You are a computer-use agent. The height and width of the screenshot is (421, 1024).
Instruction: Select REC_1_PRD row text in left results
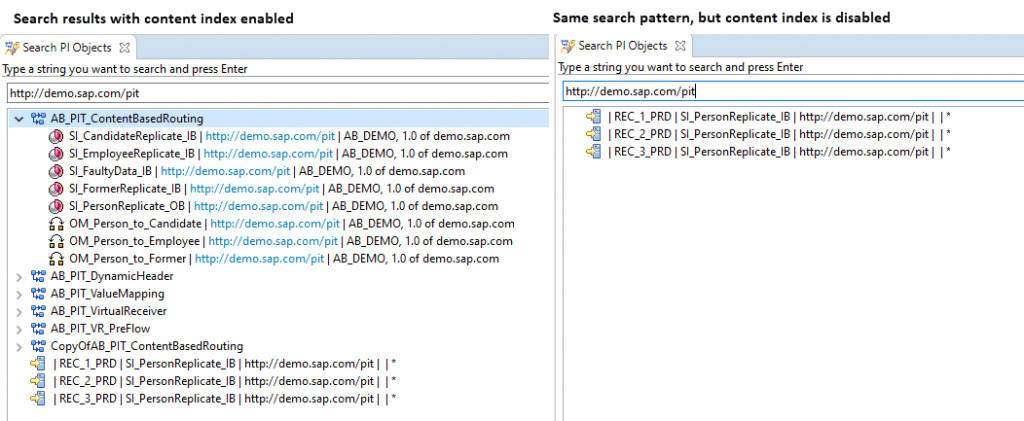click(x=224, y=364)
